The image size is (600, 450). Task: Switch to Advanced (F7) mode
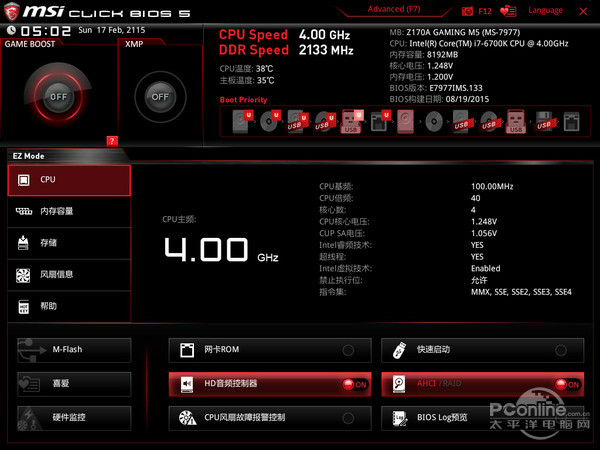tap(394, 9)
